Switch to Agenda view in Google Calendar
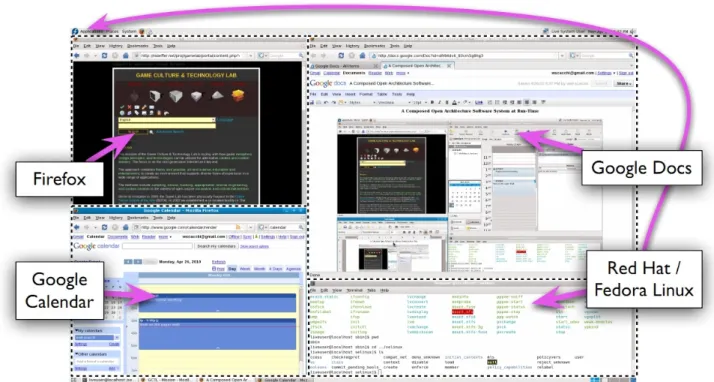 293,269
